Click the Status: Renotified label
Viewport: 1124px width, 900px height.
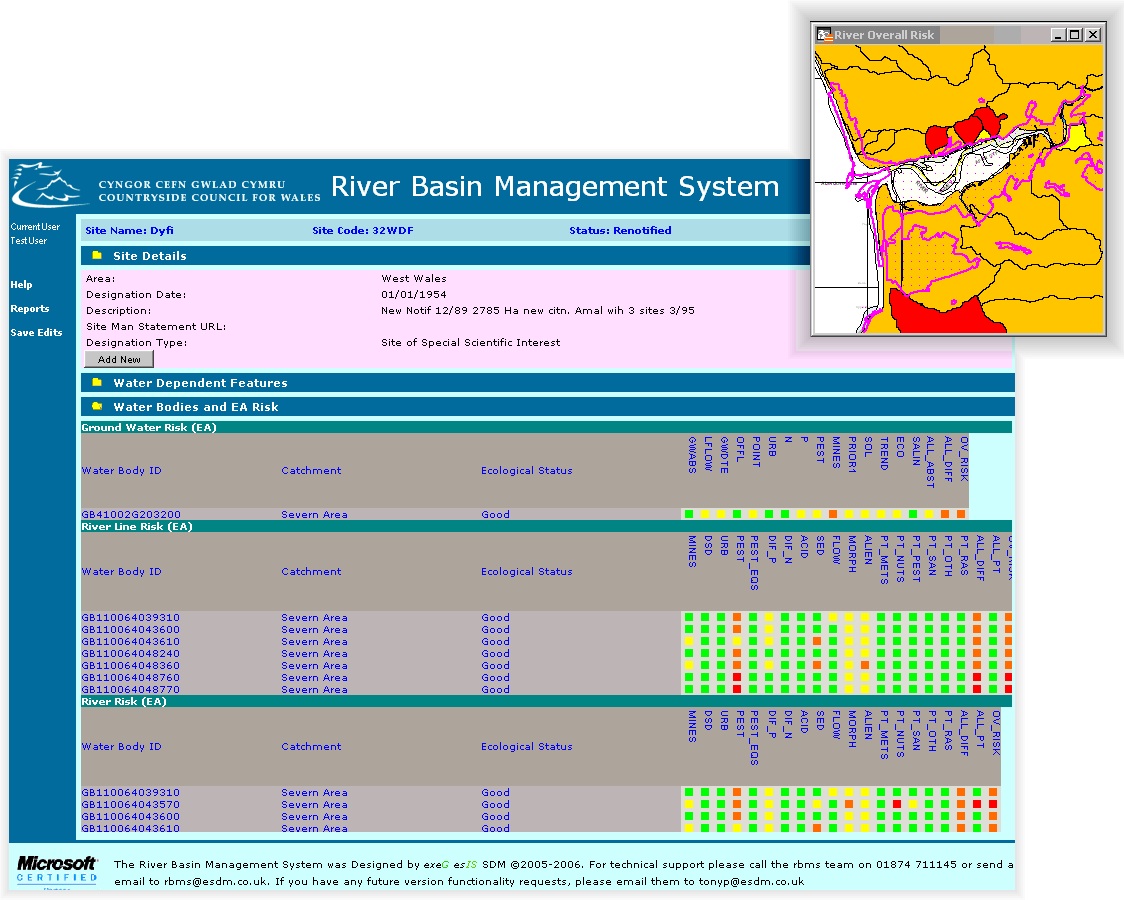coord(620,230)
